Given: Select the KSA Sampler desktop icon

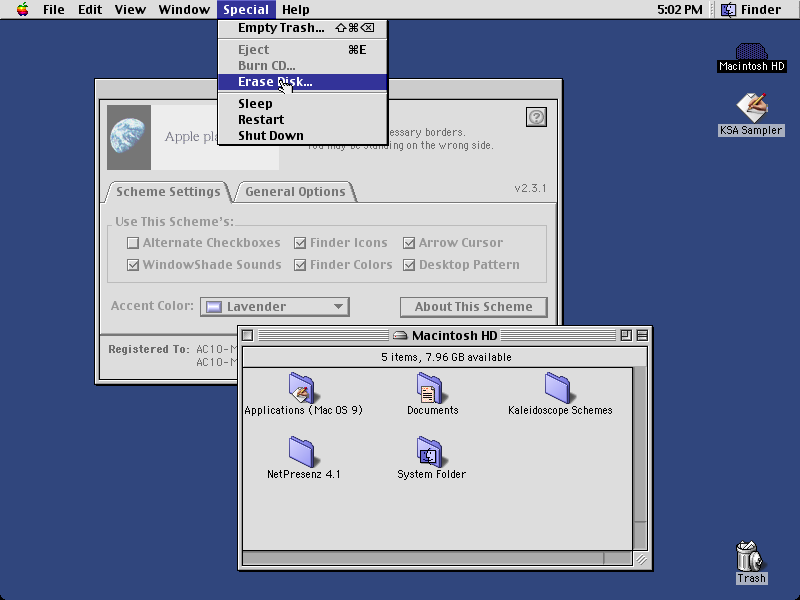Looking at the screenshot, I should (752, 107).
